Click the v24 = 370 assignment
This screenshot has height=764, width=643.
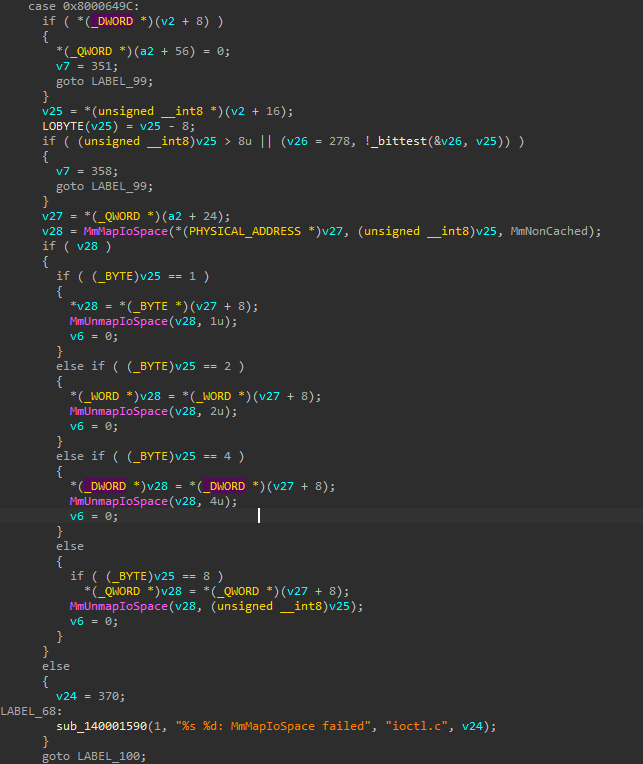tap(91, 696)
